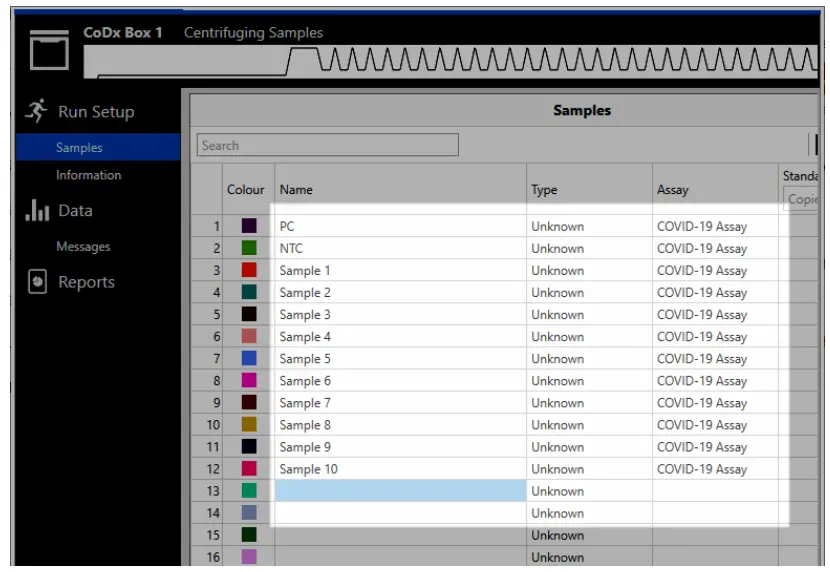The width and height of the screenshot is (830, 572).
Task: Change the Sample 3 colour swatch
Action: 249,314
